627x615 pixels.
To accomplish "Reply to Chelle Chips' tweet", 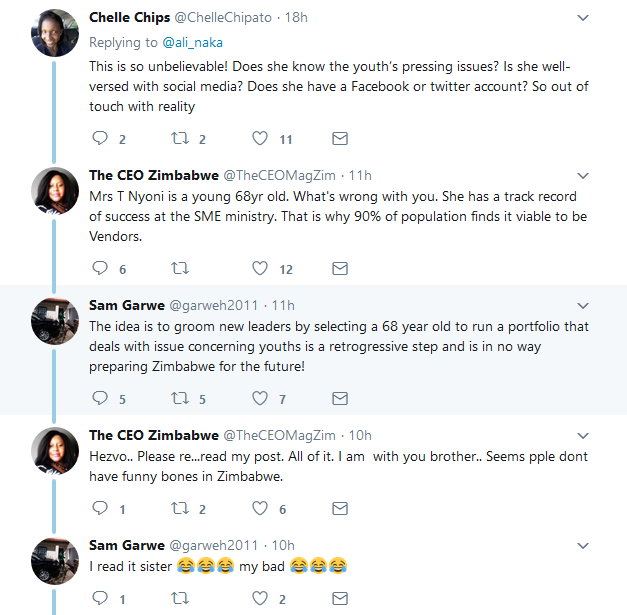I will point(99,138).
